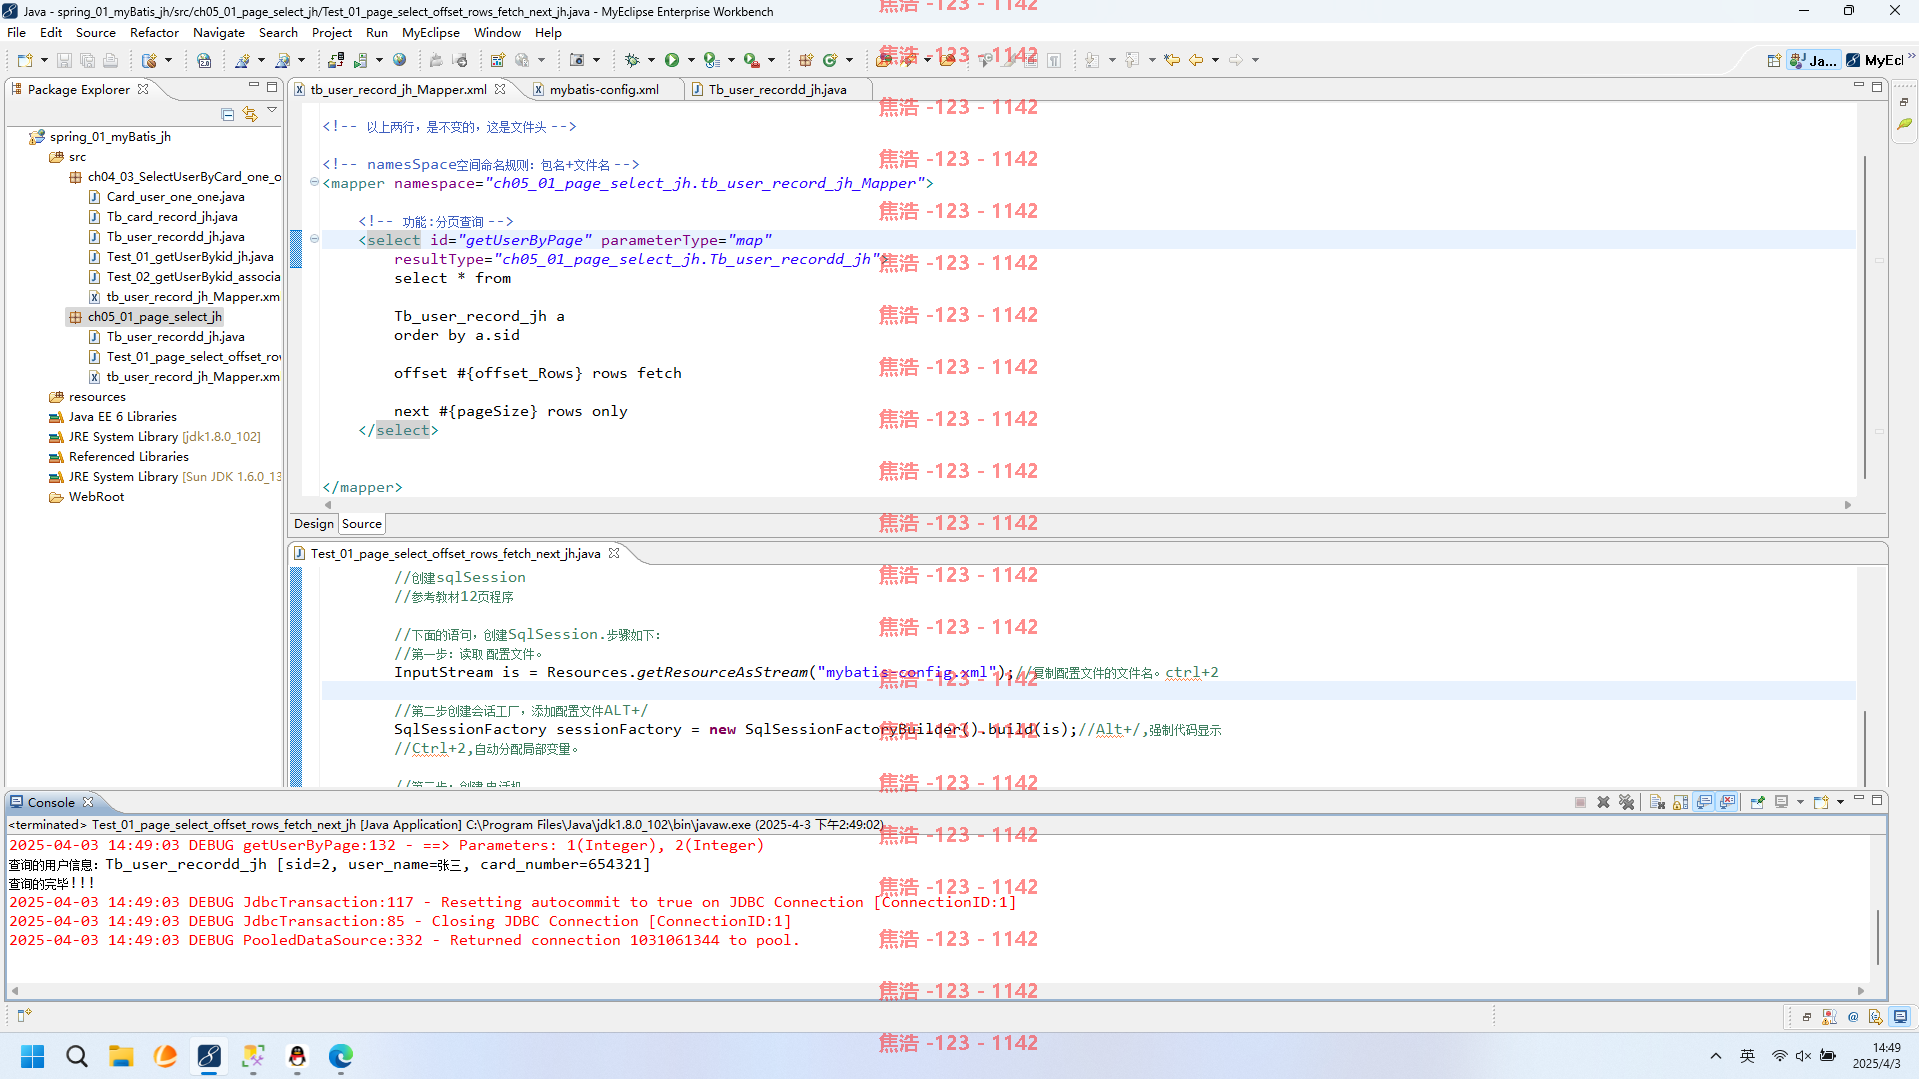
Task: Click the camera capture toolbar icon
Action: tap(577, 60)
